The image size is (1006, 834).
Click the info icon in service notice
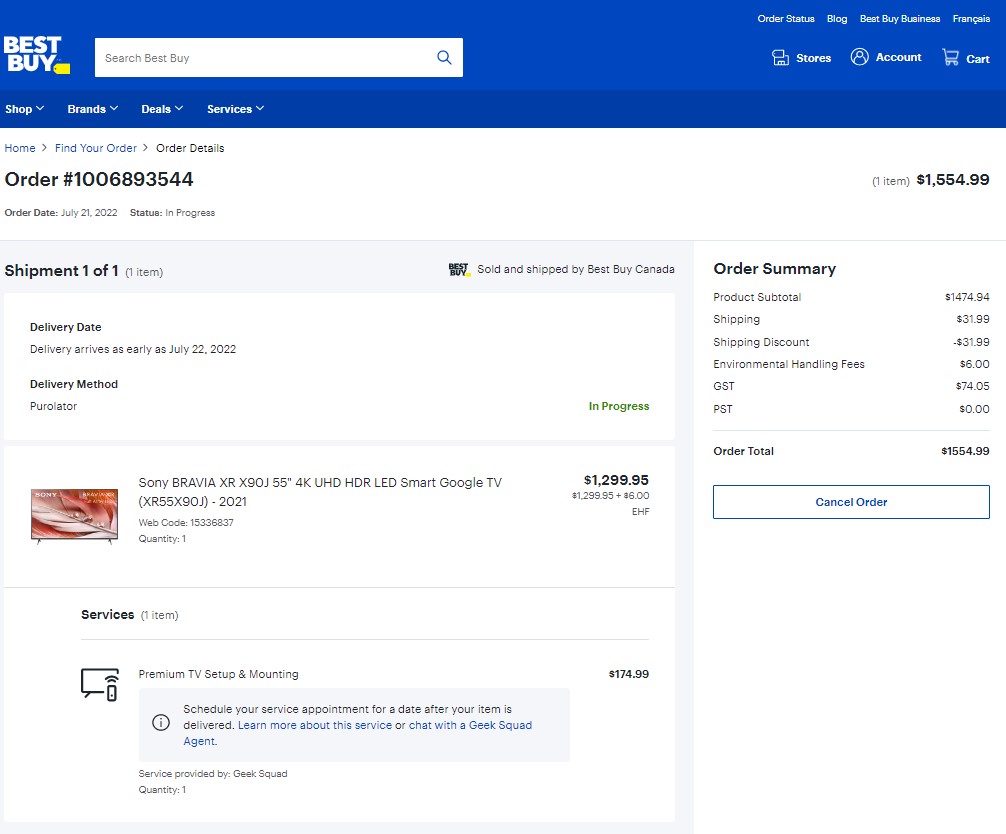[161, 723]
